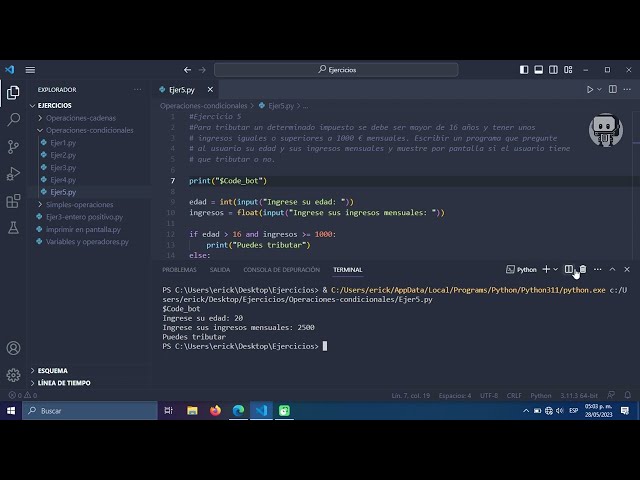Open the Search view in activity bar

(13, 120)
